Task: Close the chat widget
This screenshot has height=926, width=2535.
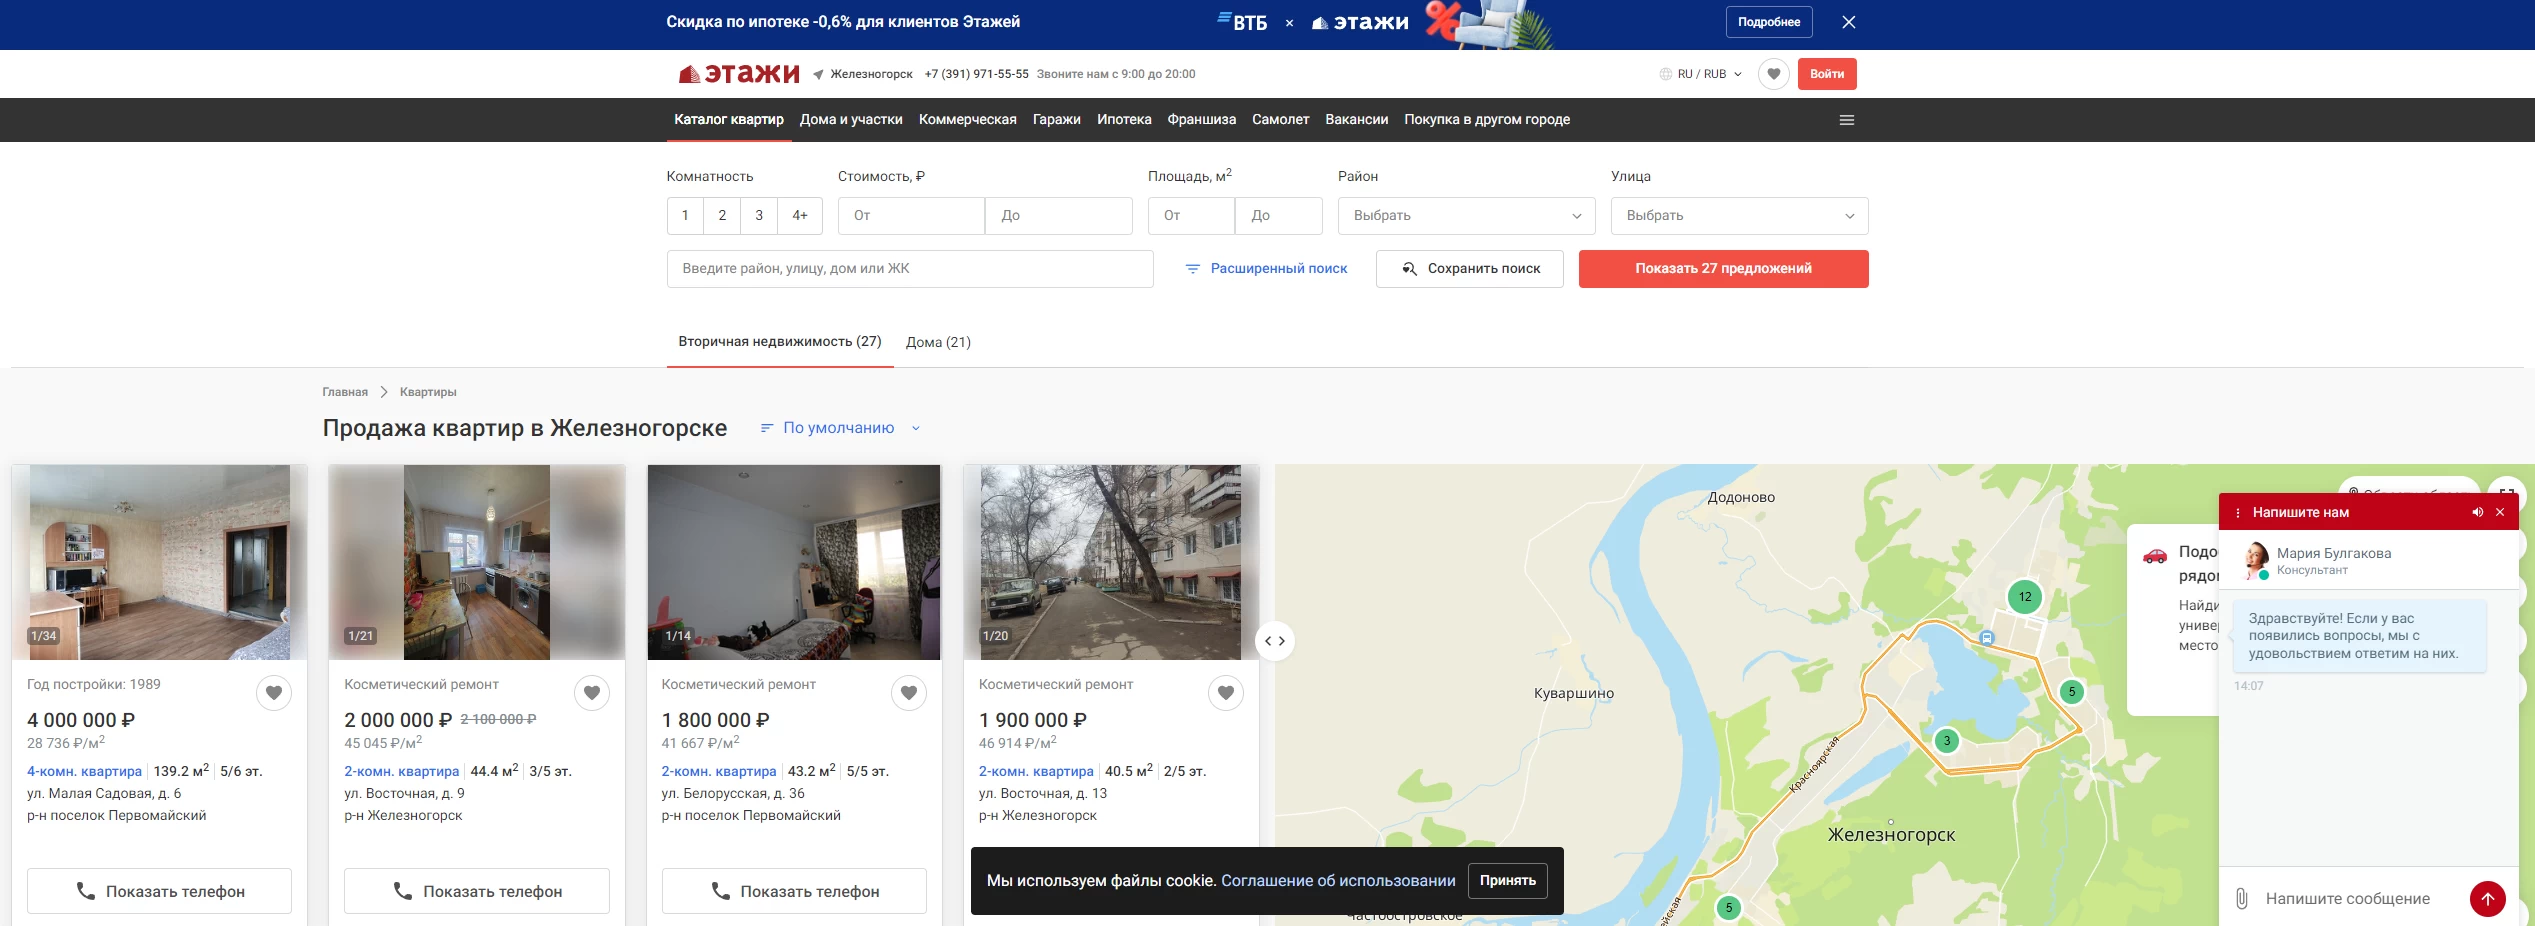Action: coord(2500,512)
